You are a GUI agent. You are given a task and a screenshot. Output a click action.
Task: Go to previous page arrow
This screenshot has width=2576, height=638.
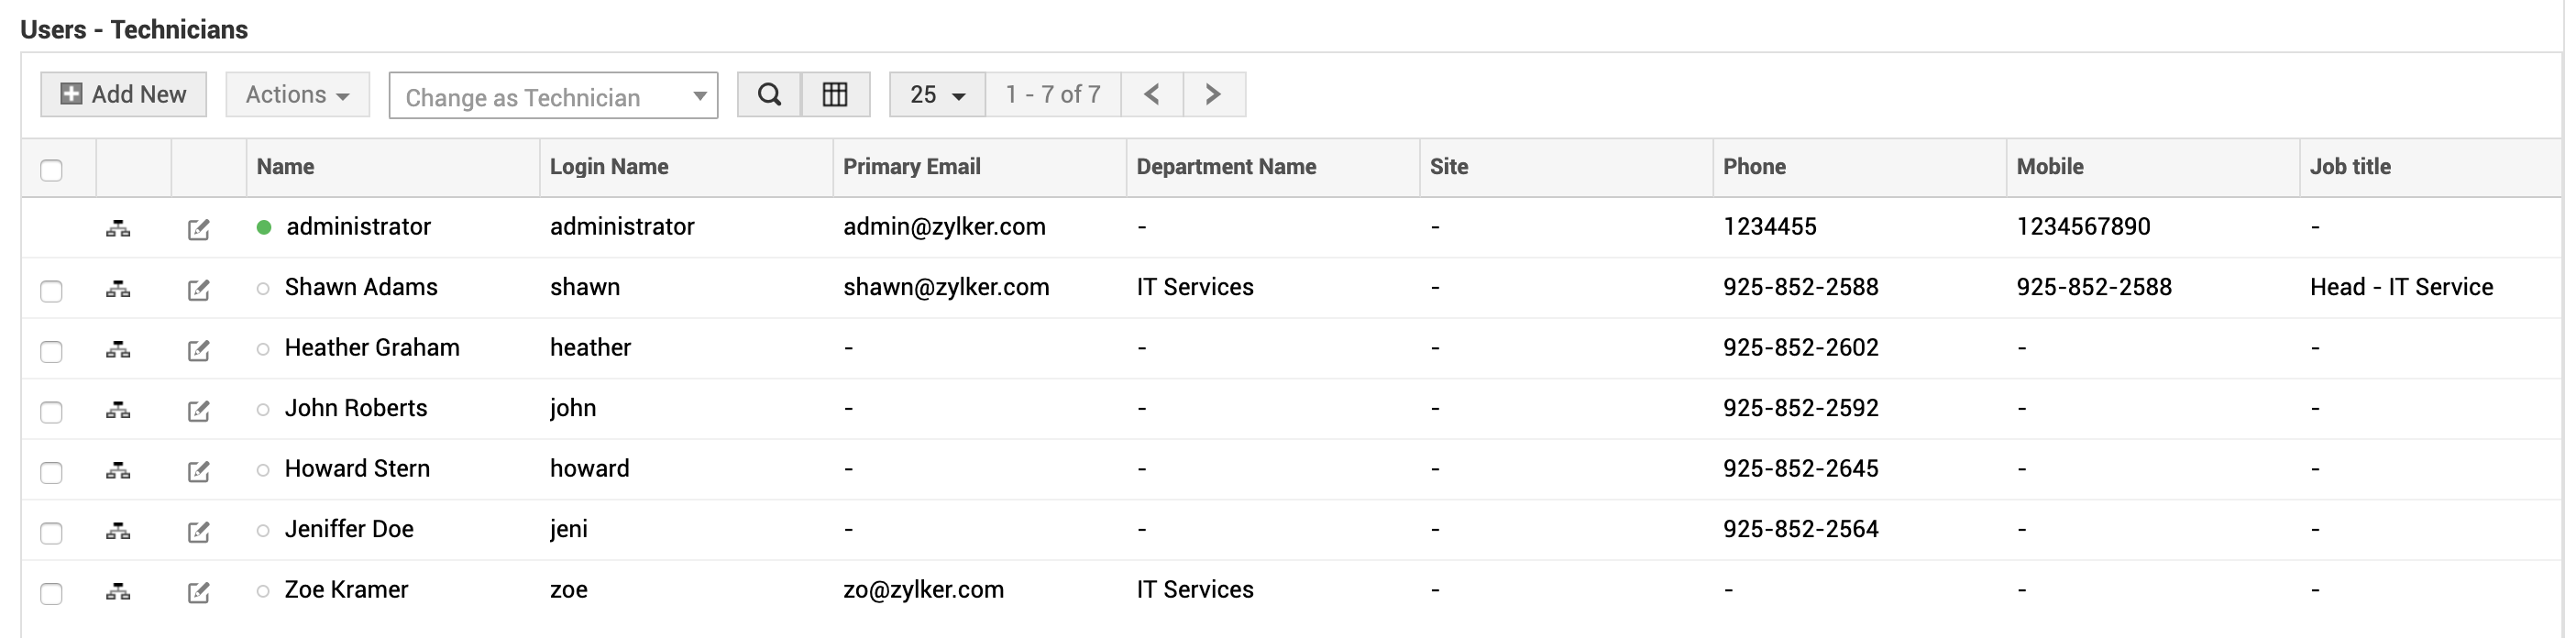point(1152,95)
